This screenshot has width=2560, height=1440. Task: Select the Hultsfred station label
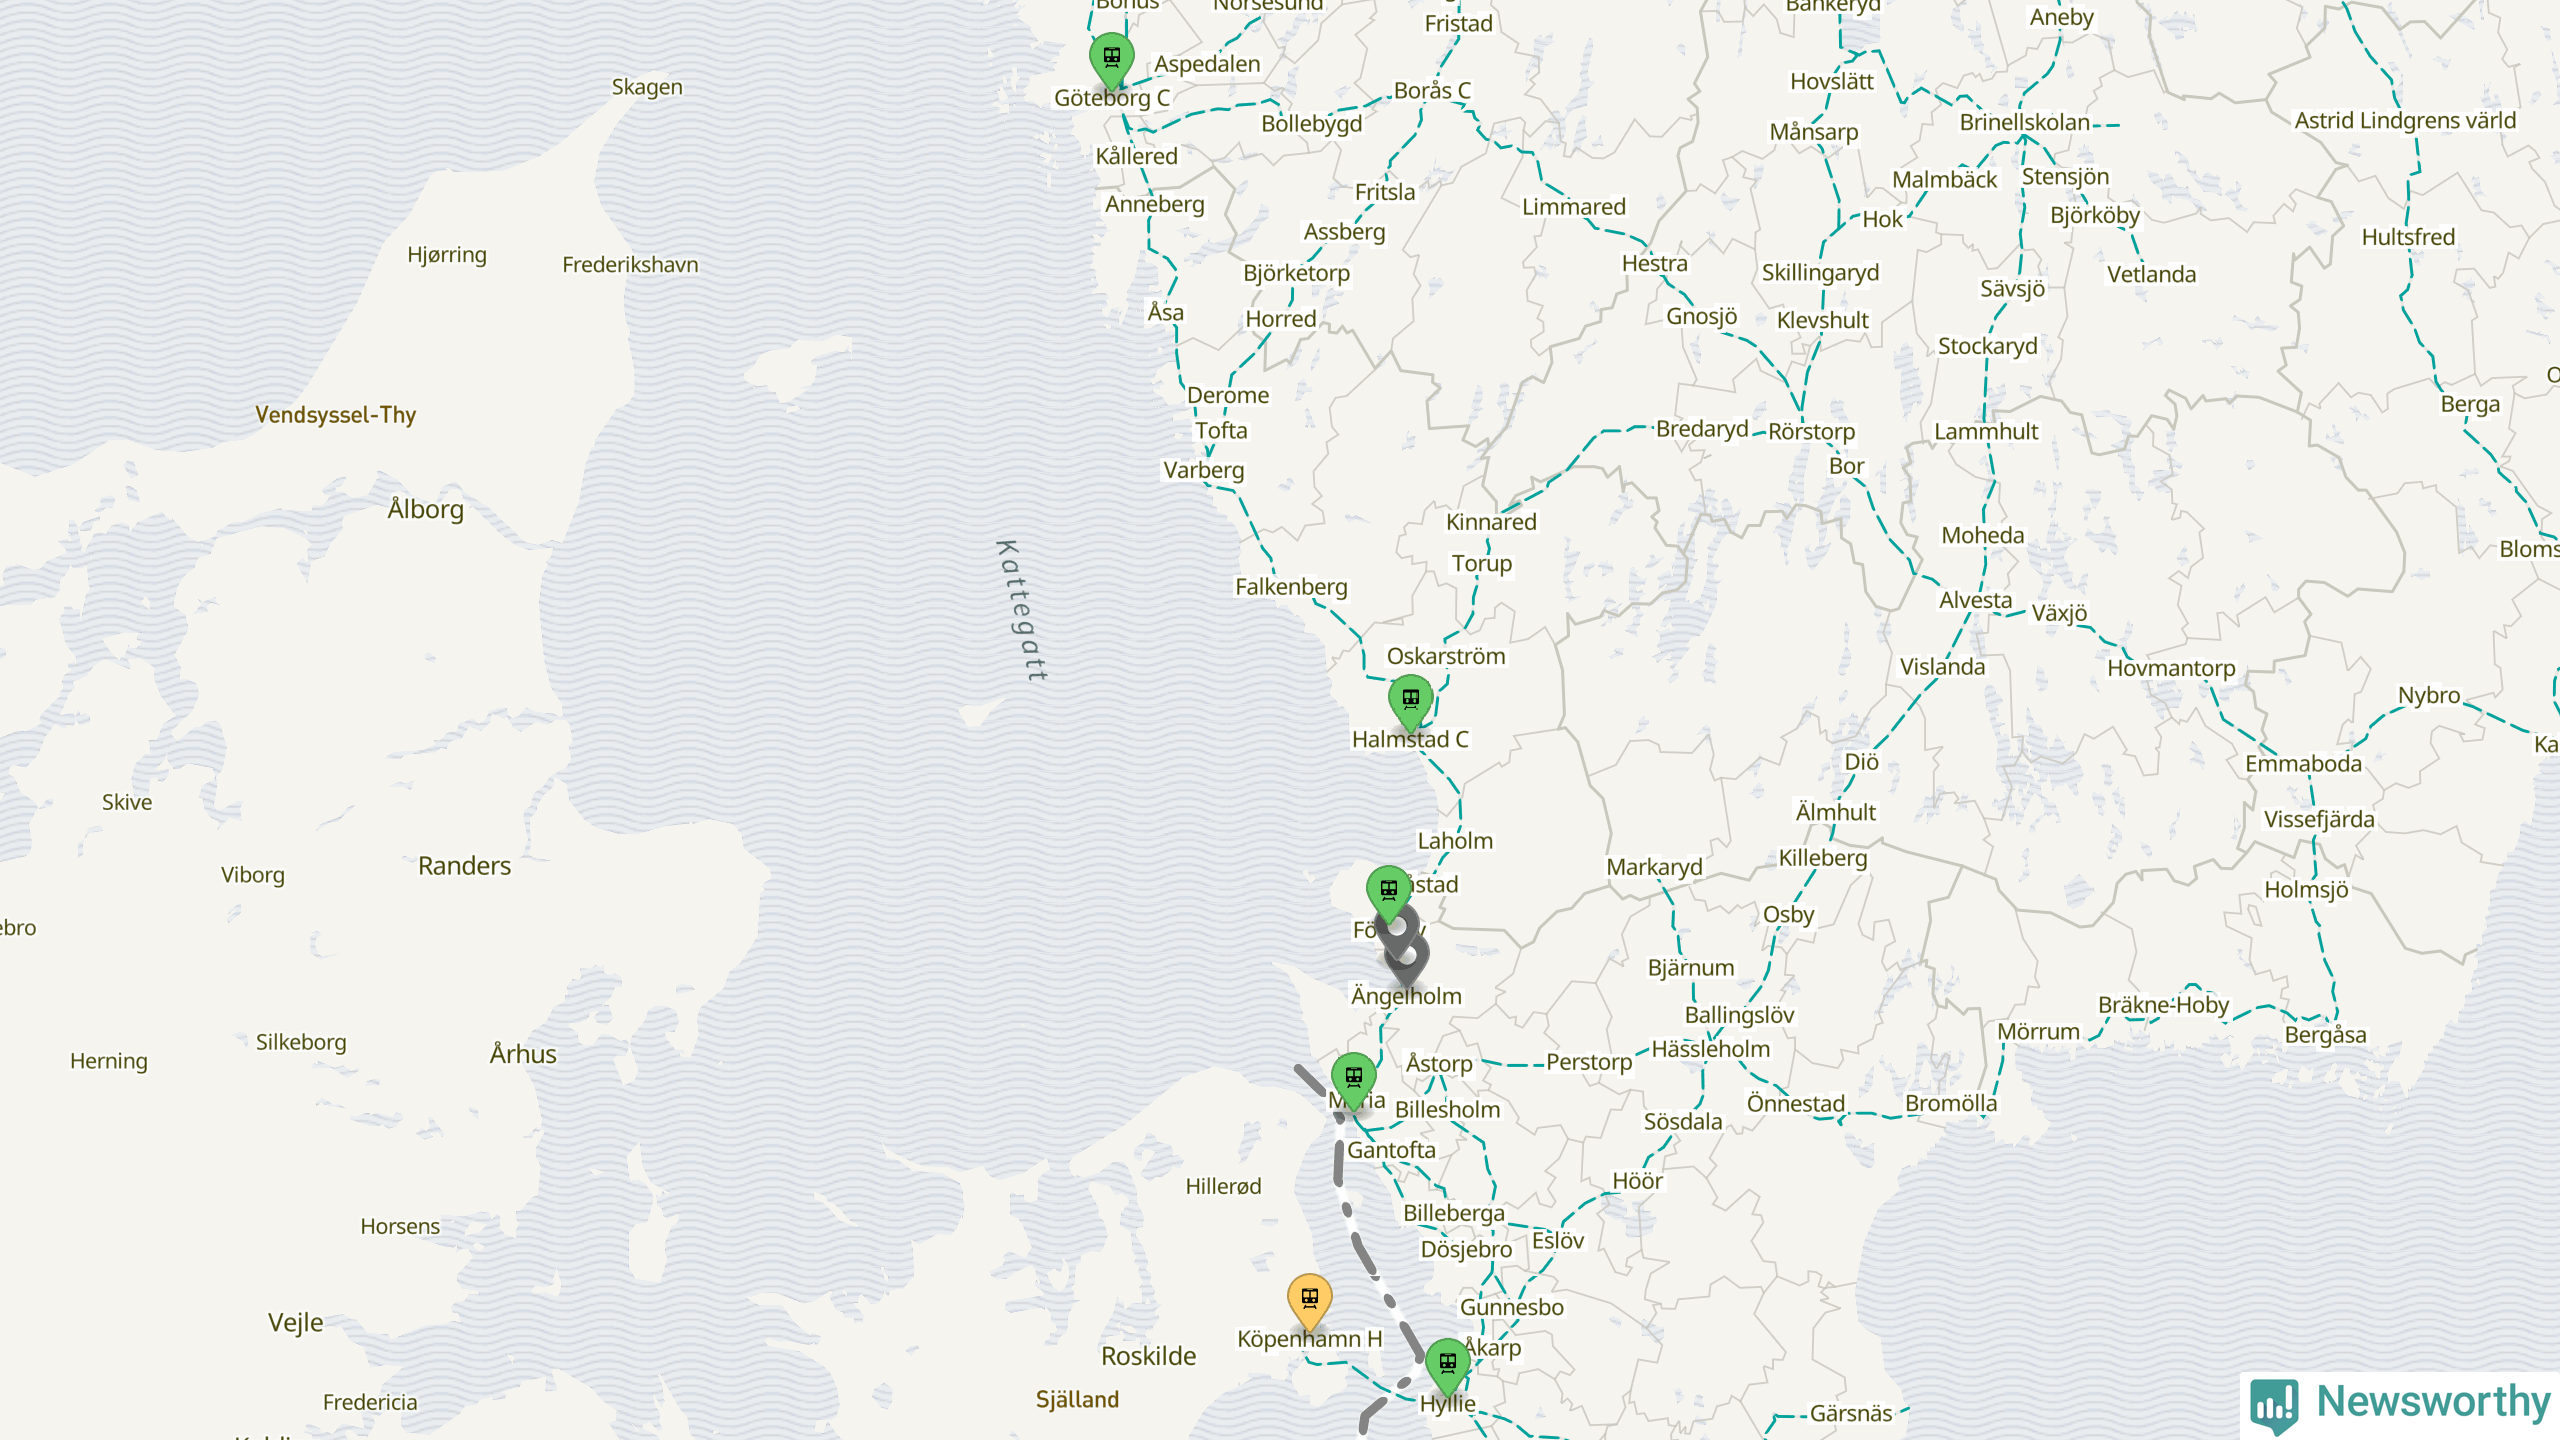[x=2408, y=238]
